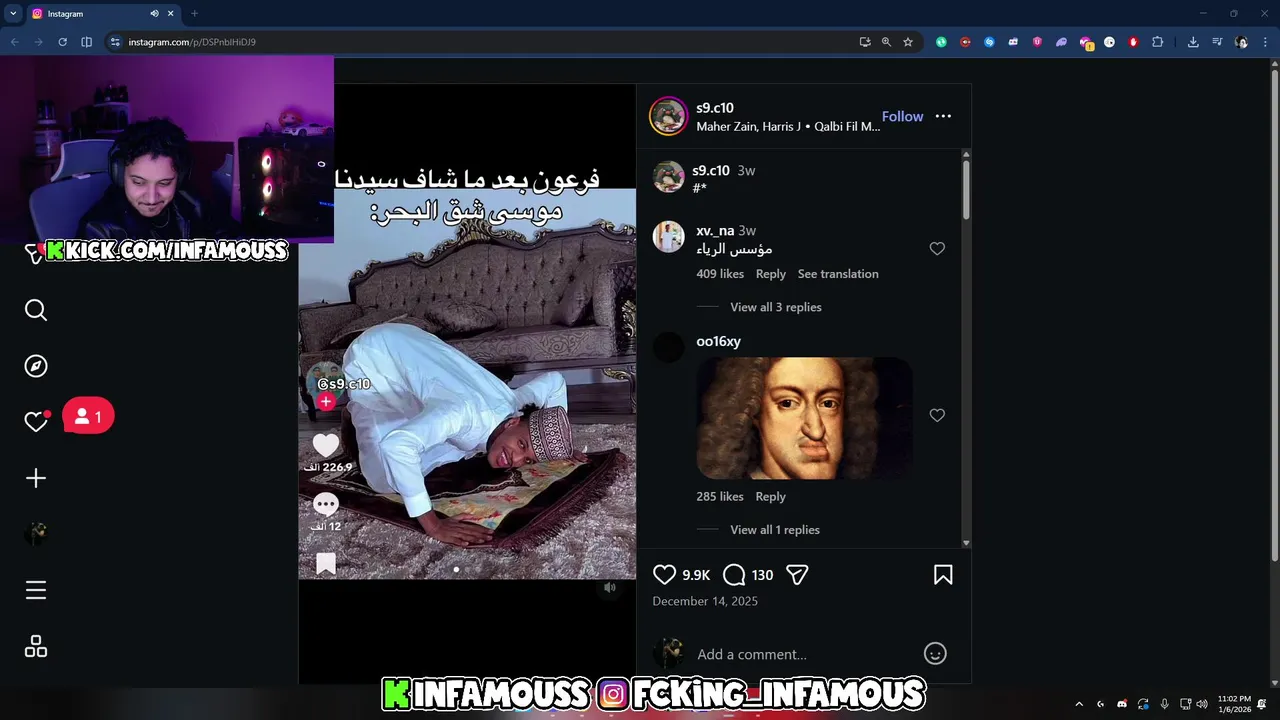This screenshot has width=1280, height=720.
Task: Open the zoom magnifier icon in address bar
Action: point(886,42)
